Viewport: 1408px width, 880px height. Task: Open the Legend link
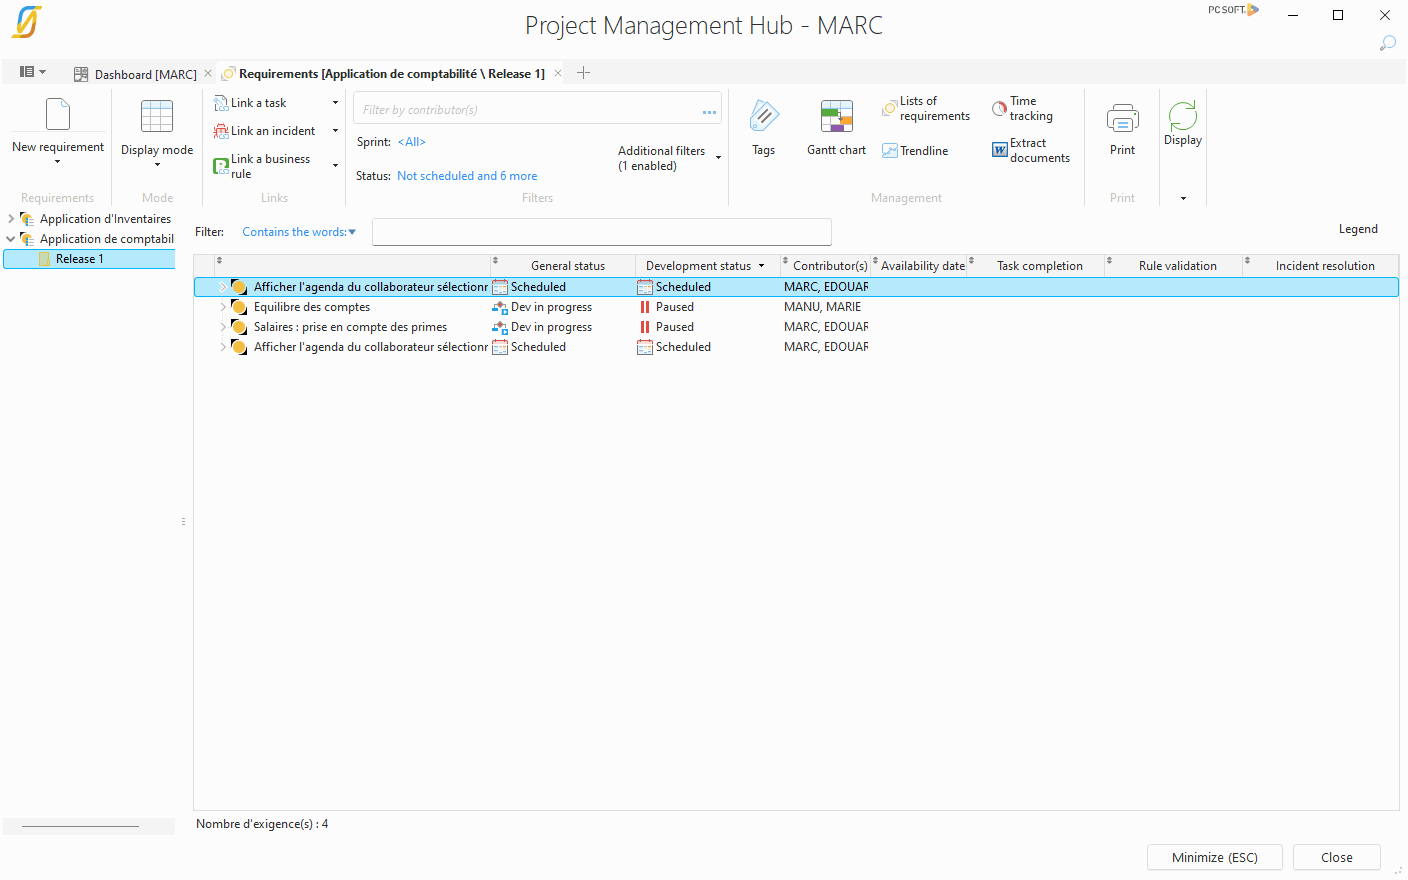[1358, 229]
